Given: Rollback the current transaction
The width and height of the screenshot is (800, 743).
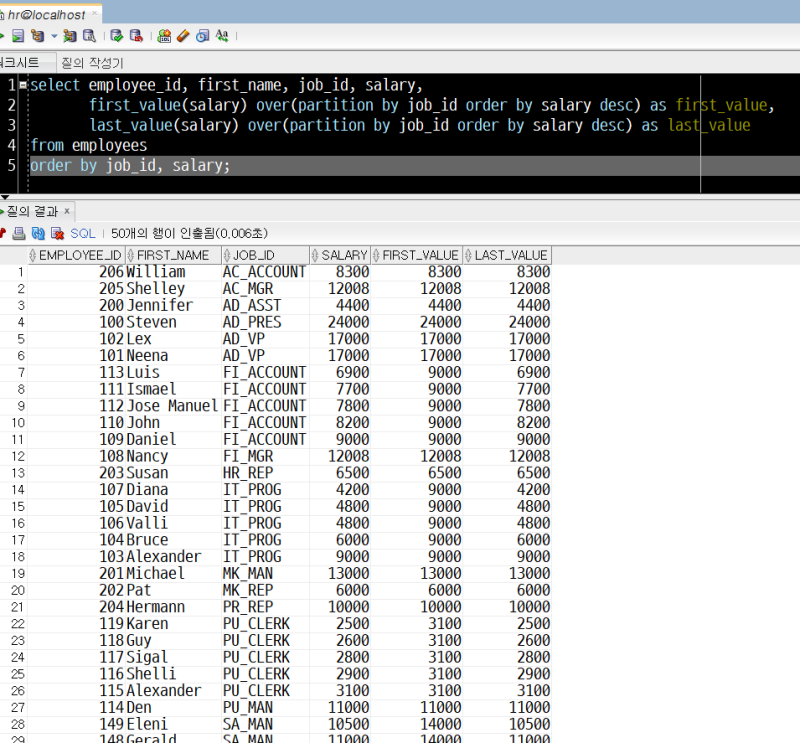Looking at the screenshot, I should click(134, 35).
